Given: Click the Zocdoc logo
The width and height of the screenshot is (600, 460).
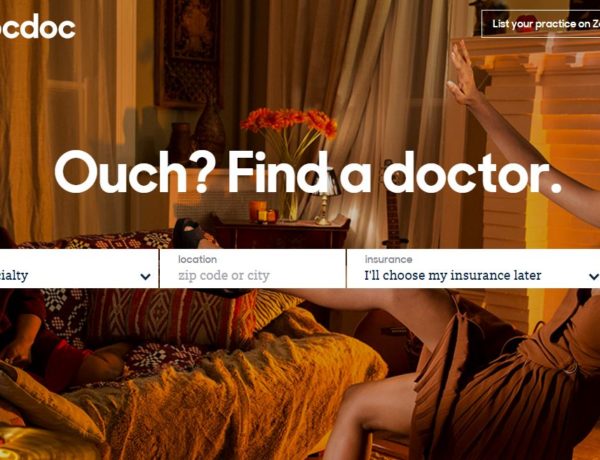Looking at the screenshot, I should [x=38, y=26].
